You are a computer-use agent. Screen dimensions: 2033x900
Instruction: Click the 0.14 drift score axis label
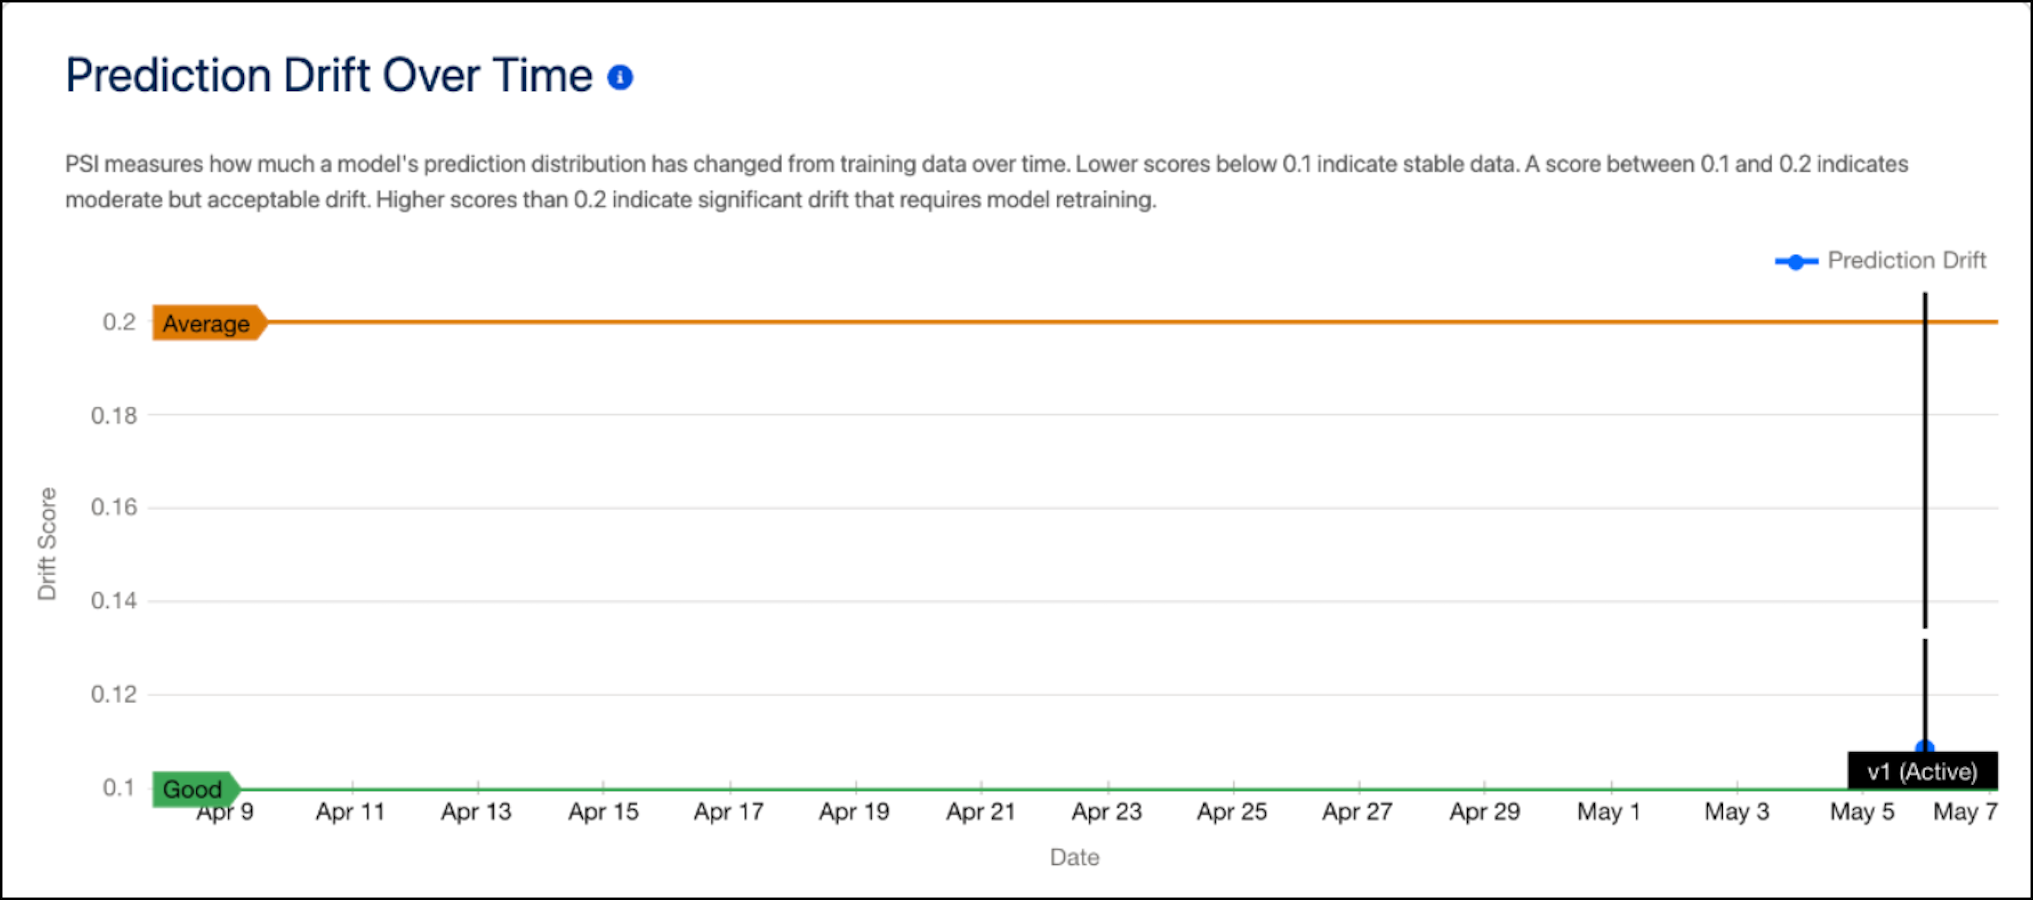[114, 601]
